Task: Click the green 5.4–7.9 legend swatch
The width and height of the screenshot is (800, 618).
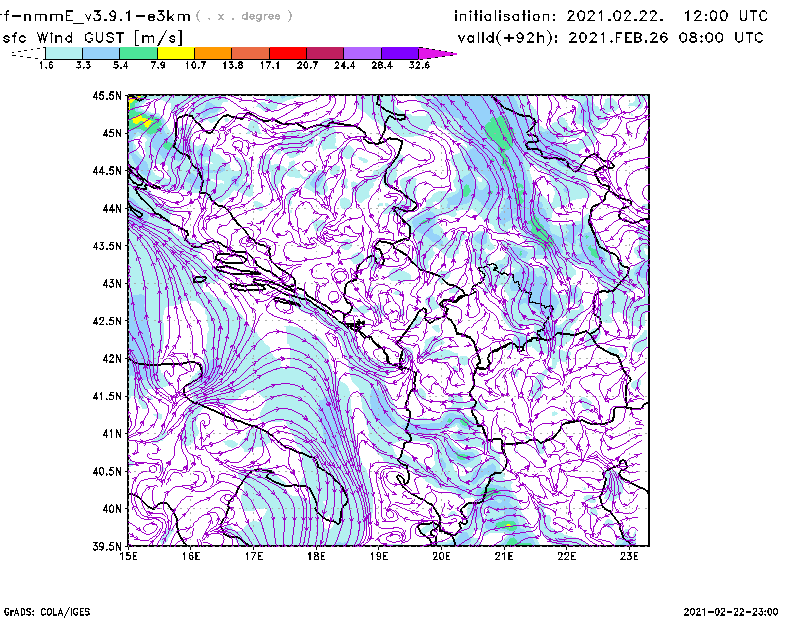Action: tap(138, 53)
